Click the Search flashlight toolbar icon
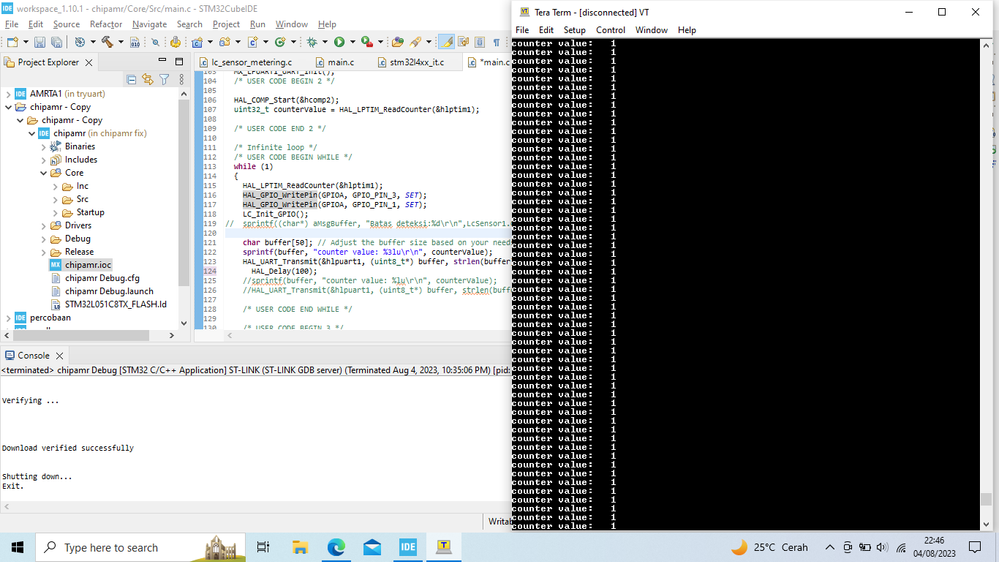 [415, 42]
